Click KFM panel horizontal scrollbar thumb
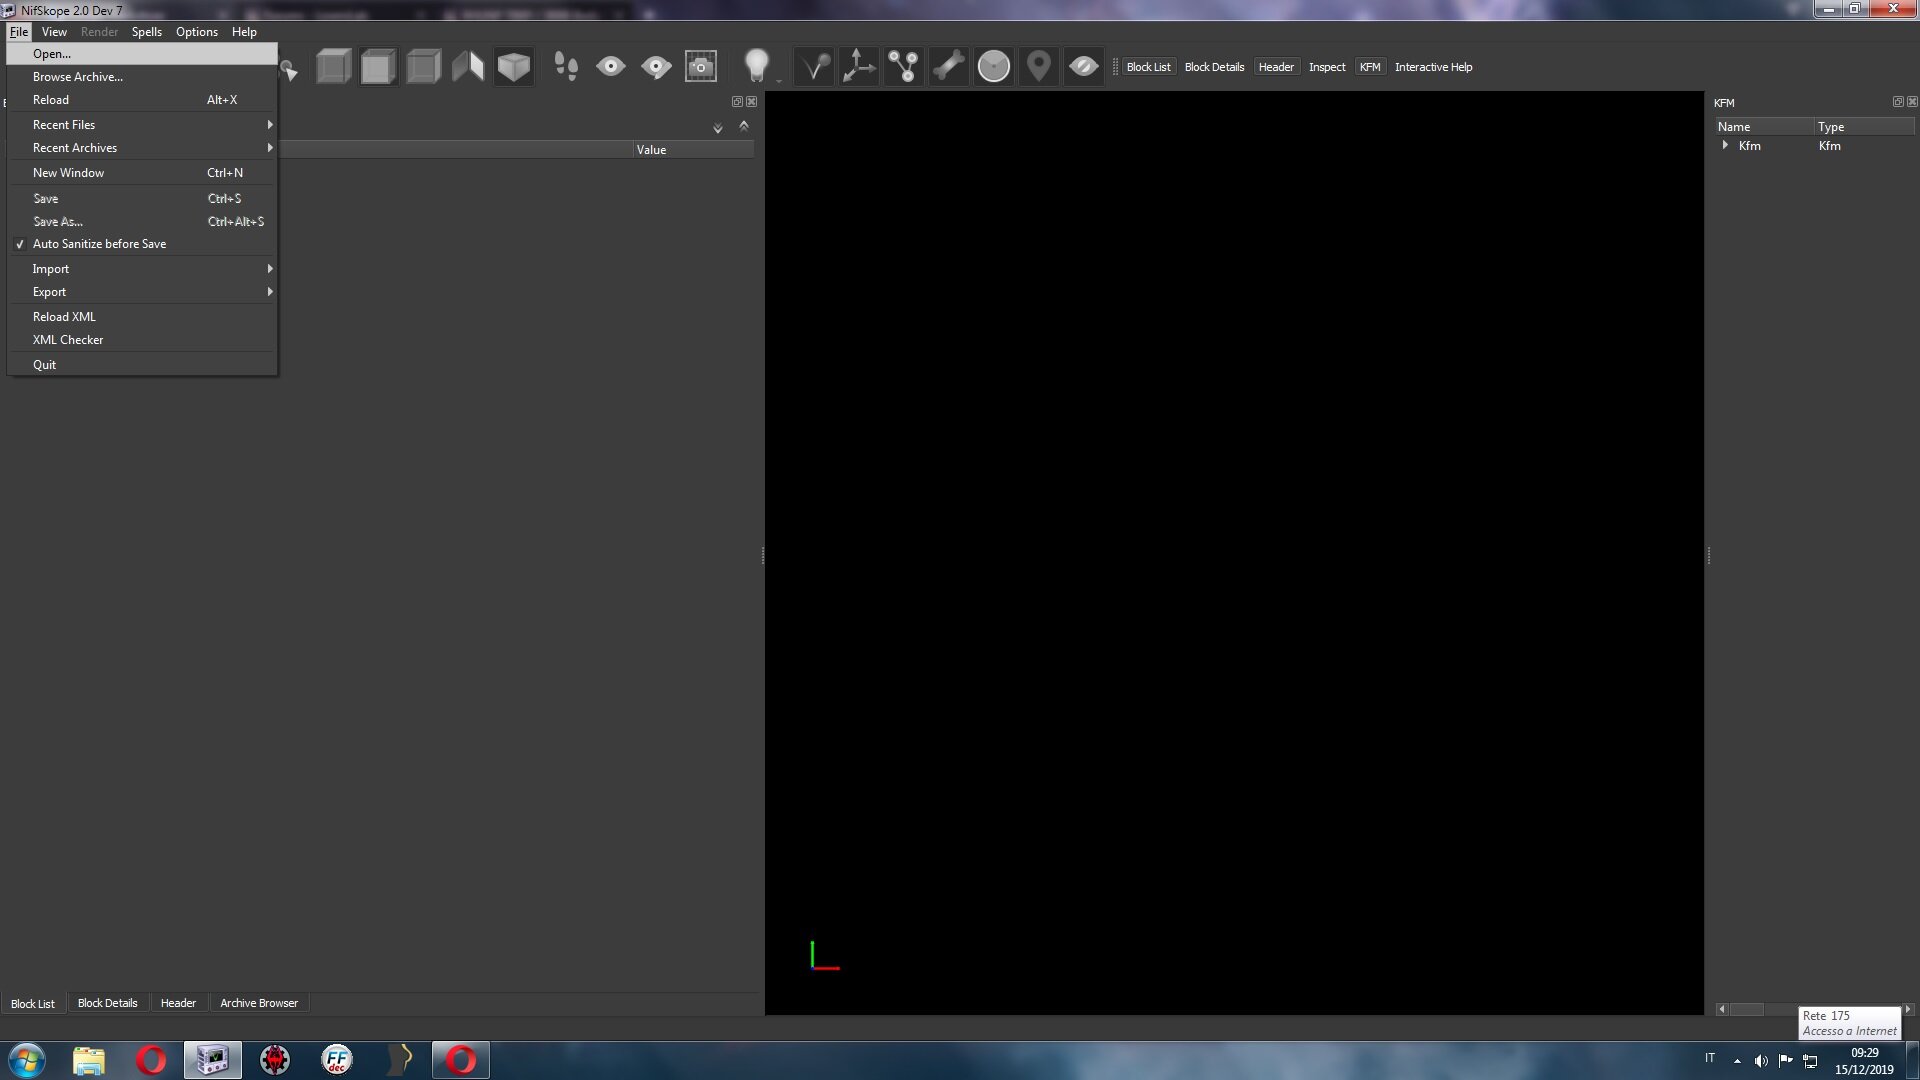This screenshot has height=1080, width=1920. pos(1747,1010)
